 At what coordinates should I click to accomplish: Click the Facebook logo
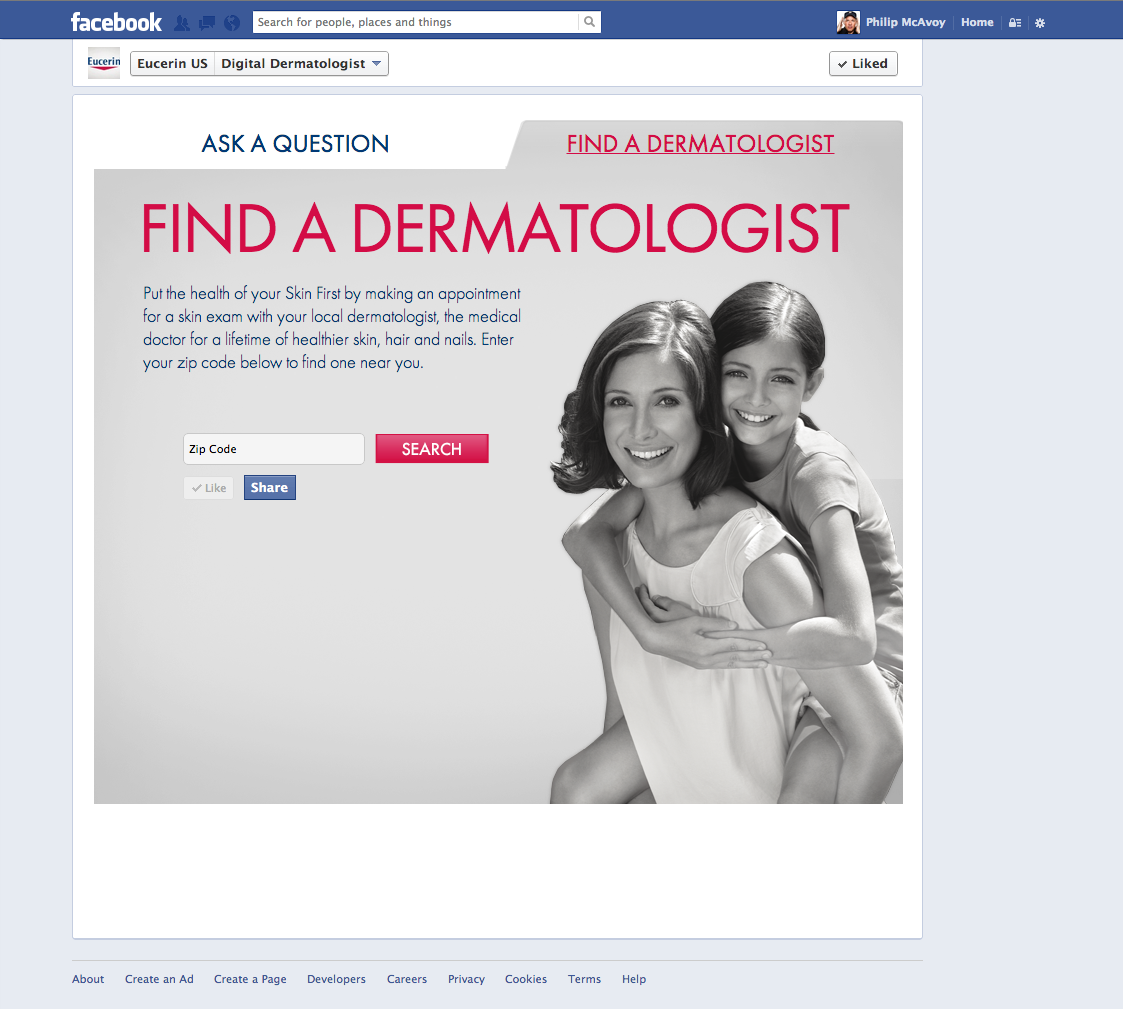tap(116, 22)
